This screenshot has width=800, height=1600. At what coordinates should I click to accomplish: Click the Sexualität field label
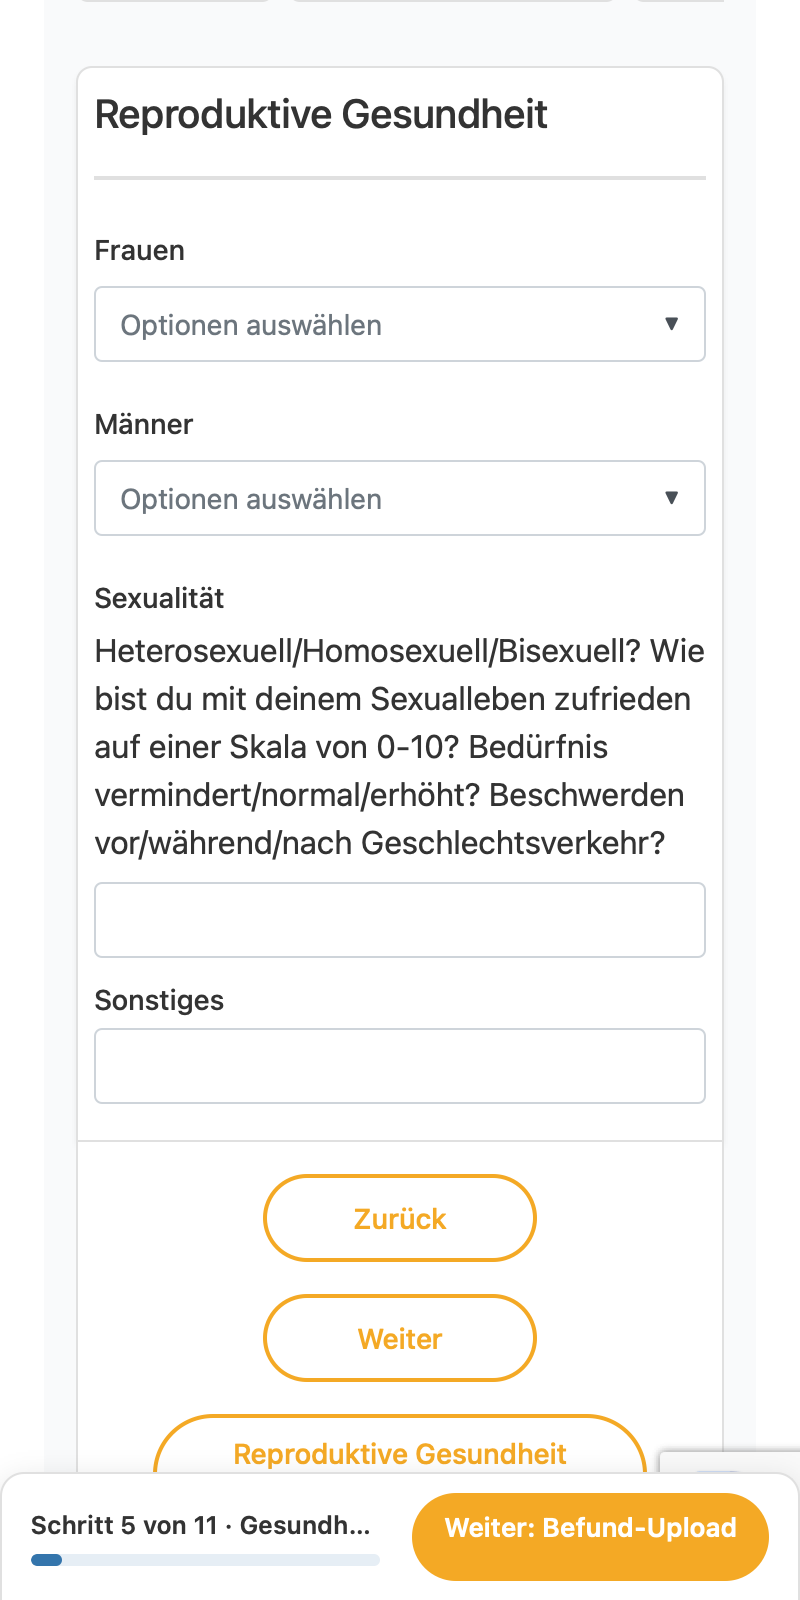159,598
